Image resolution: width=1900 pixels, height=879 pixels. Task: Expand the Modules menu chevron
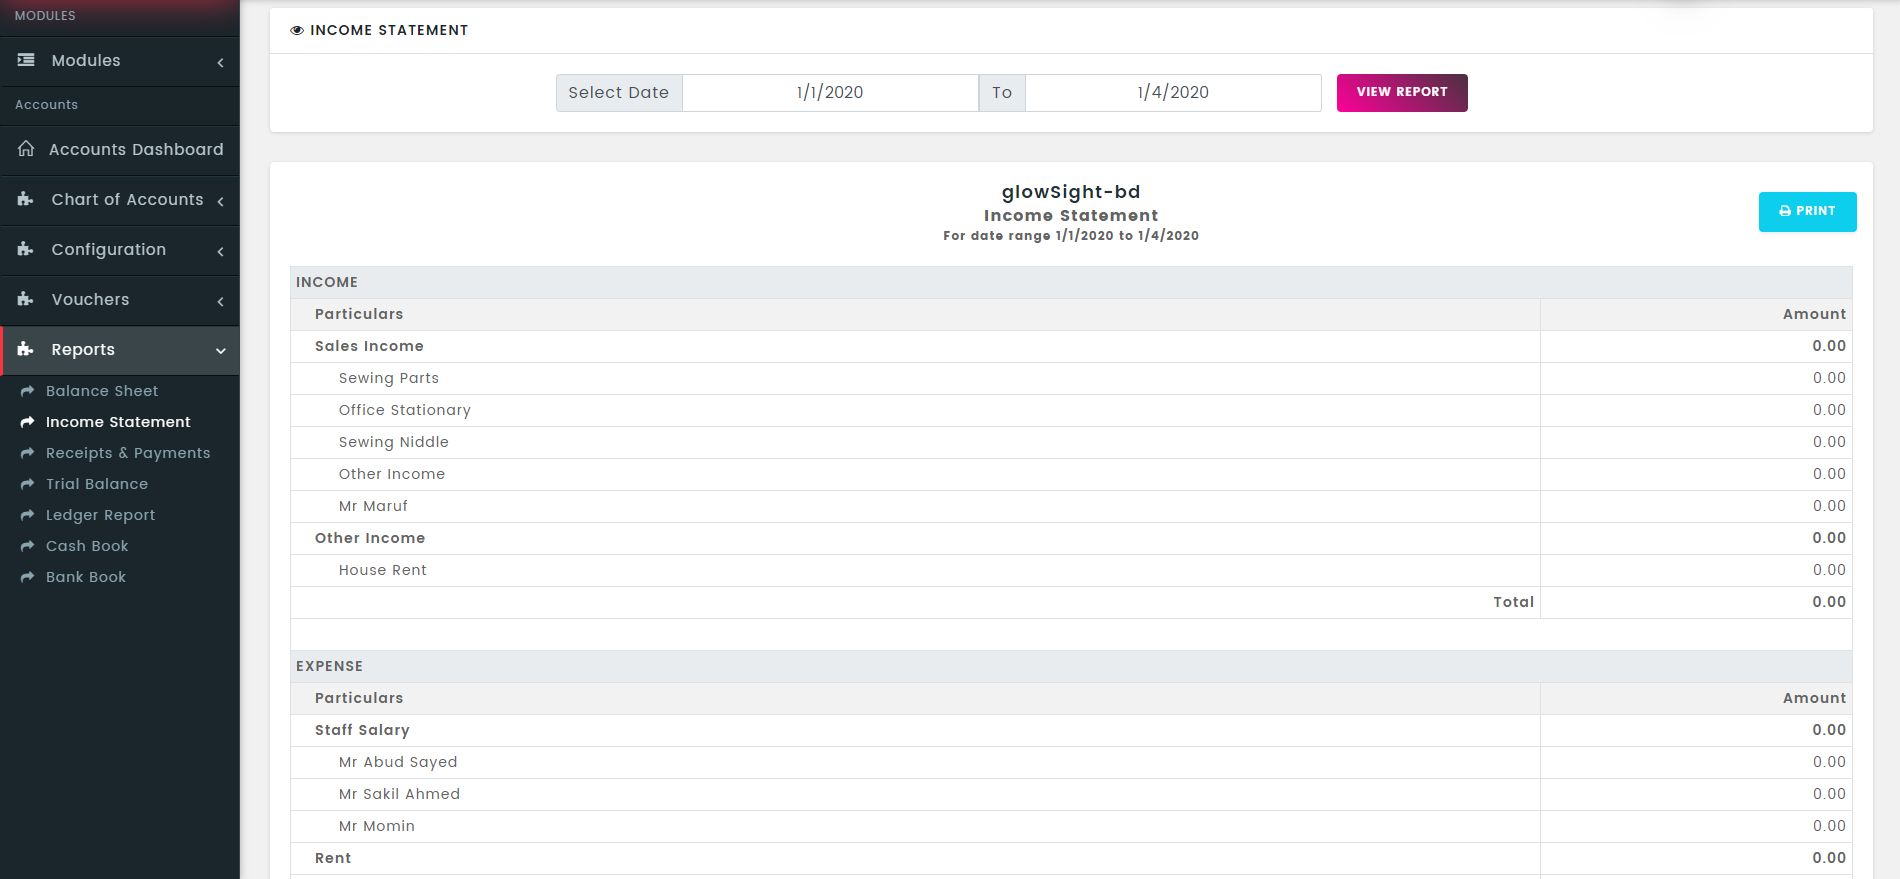tap(220, 62)
